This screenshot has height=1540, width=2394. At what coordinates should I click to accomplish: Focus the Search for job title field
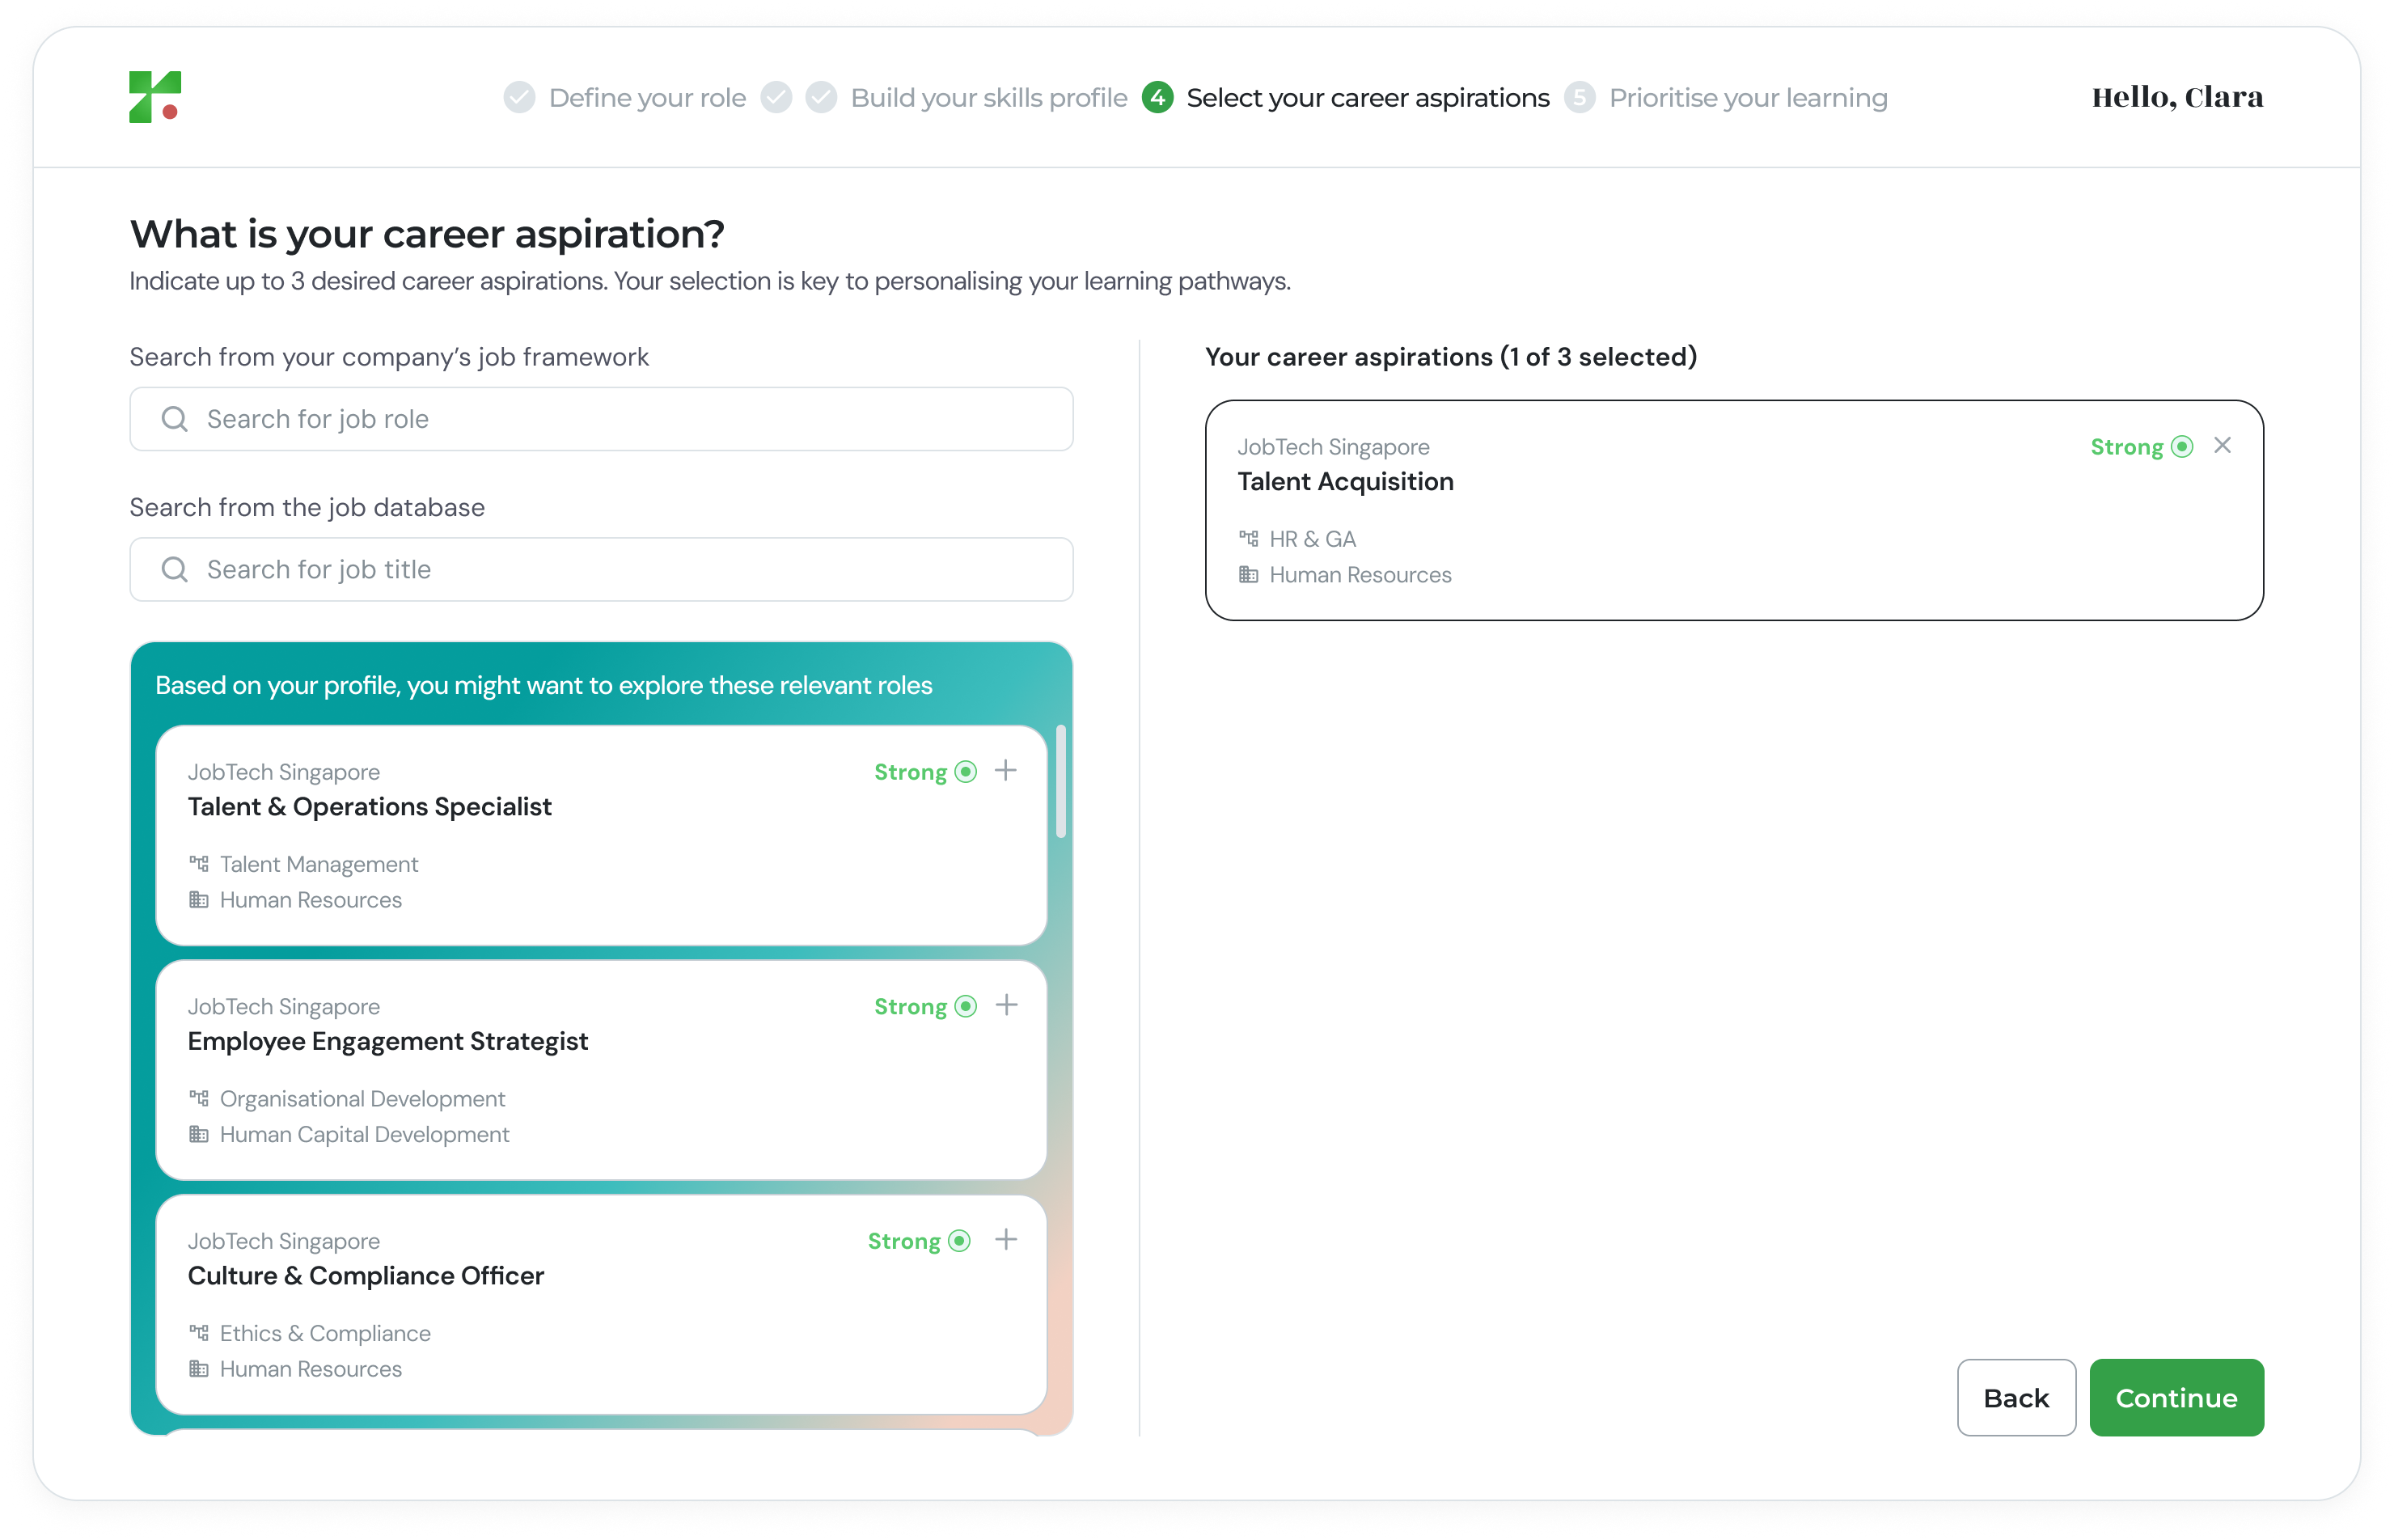click(620, 570)
